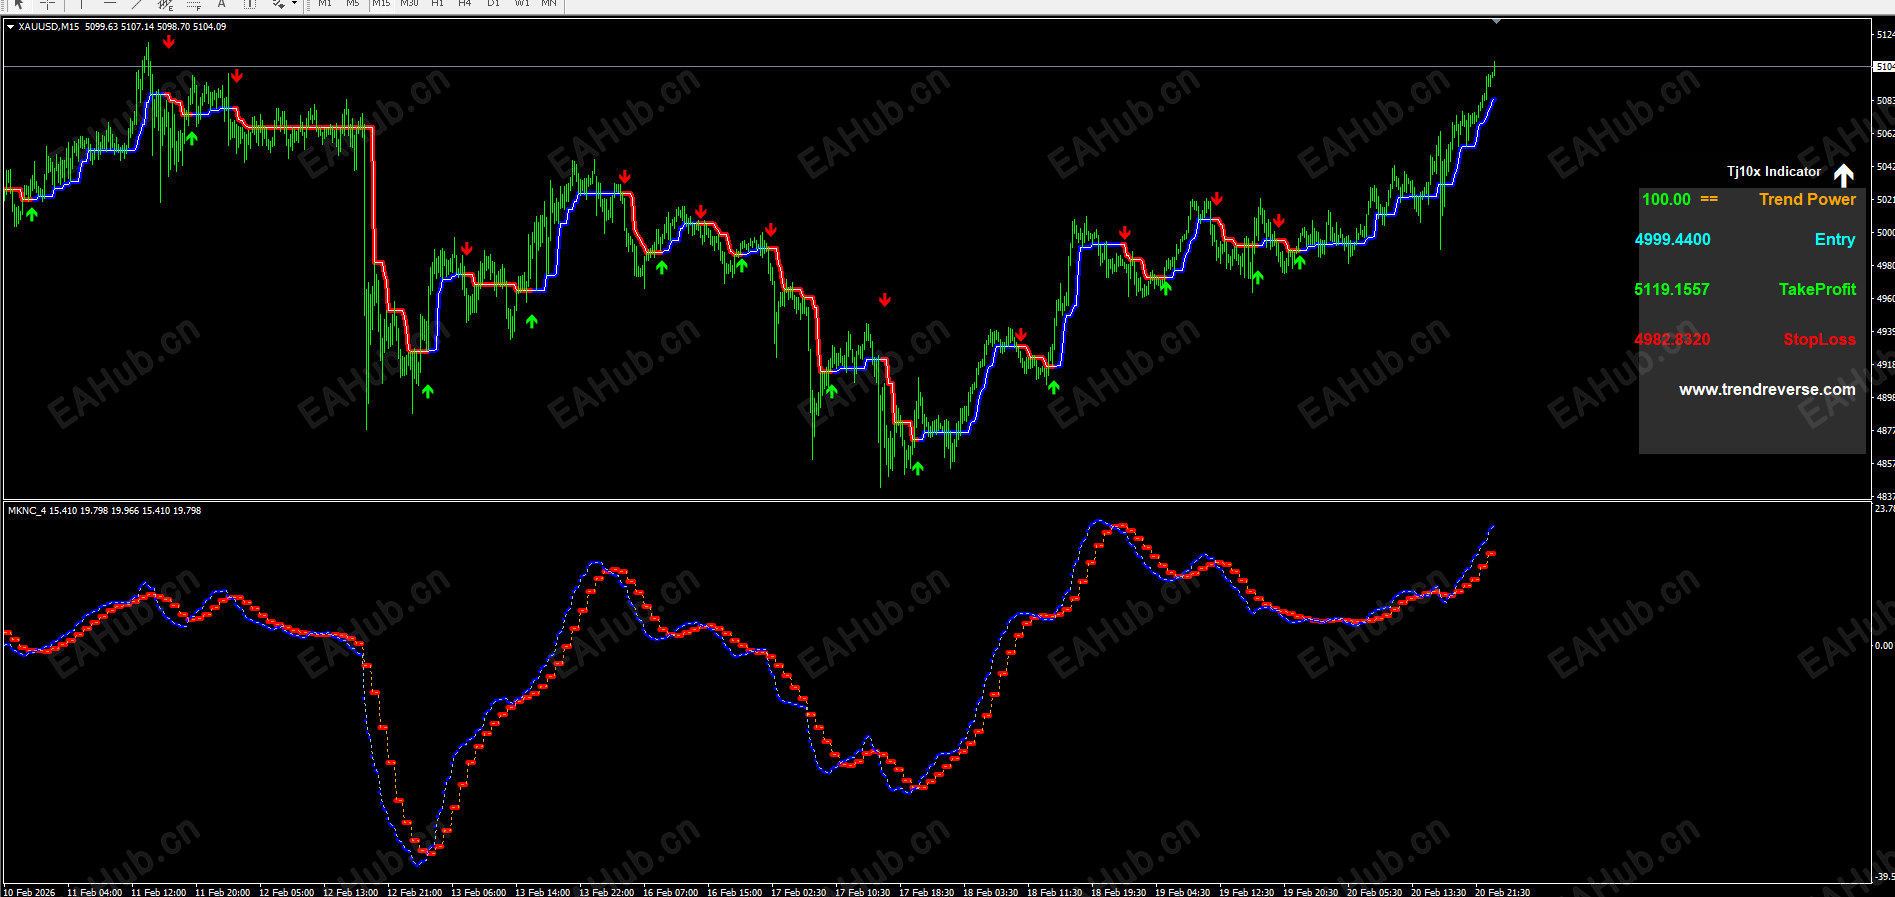Click the Tj10x Indicator title
Viewport: 1895px width, 897px height.
tap(1774, 172)
